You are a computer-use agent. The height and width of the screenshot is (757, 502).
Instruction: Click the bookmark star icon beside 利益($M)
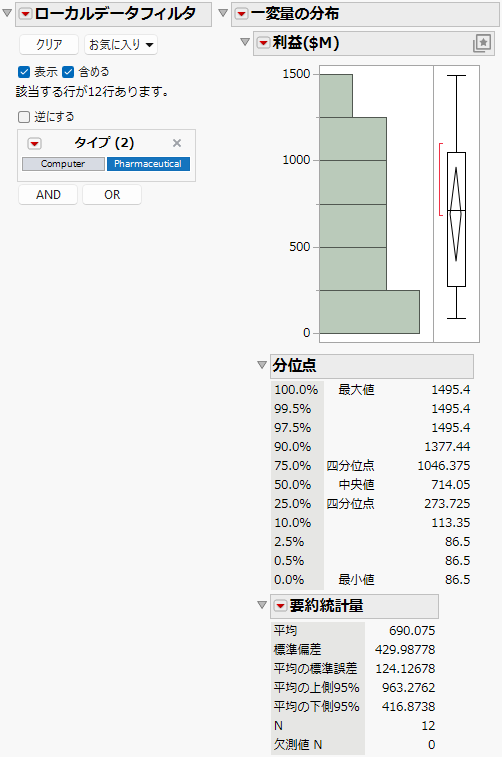tap(482, 43)
